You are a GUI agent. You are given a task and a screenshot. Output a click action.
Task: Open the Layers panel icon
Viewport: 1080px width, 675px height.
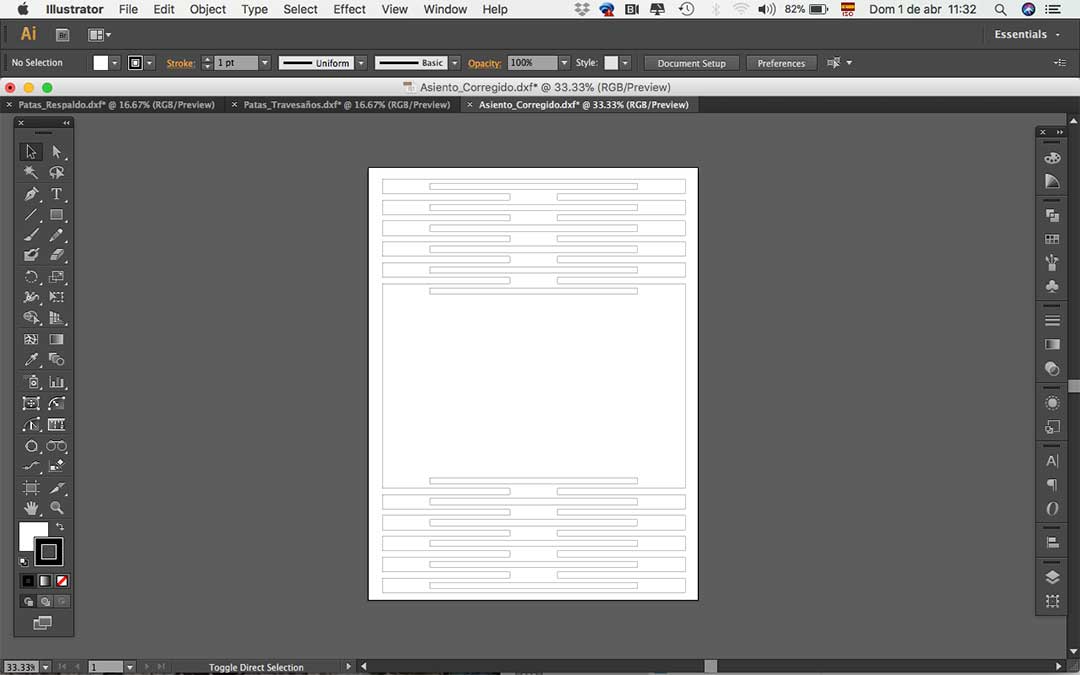point(1052,577)
